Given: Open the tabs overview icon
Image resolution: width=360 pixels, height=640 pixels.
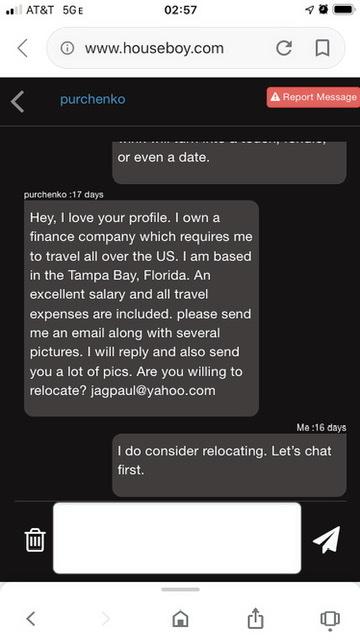Looking at the screenshot, I should pyautogui.click(x=330, y=619).
